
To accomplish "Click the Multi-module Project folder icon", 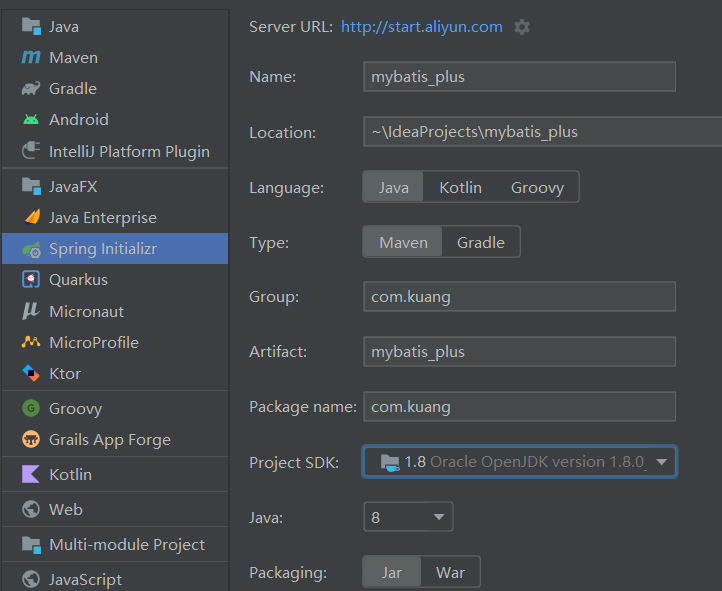I will click(x=31, y=545).
